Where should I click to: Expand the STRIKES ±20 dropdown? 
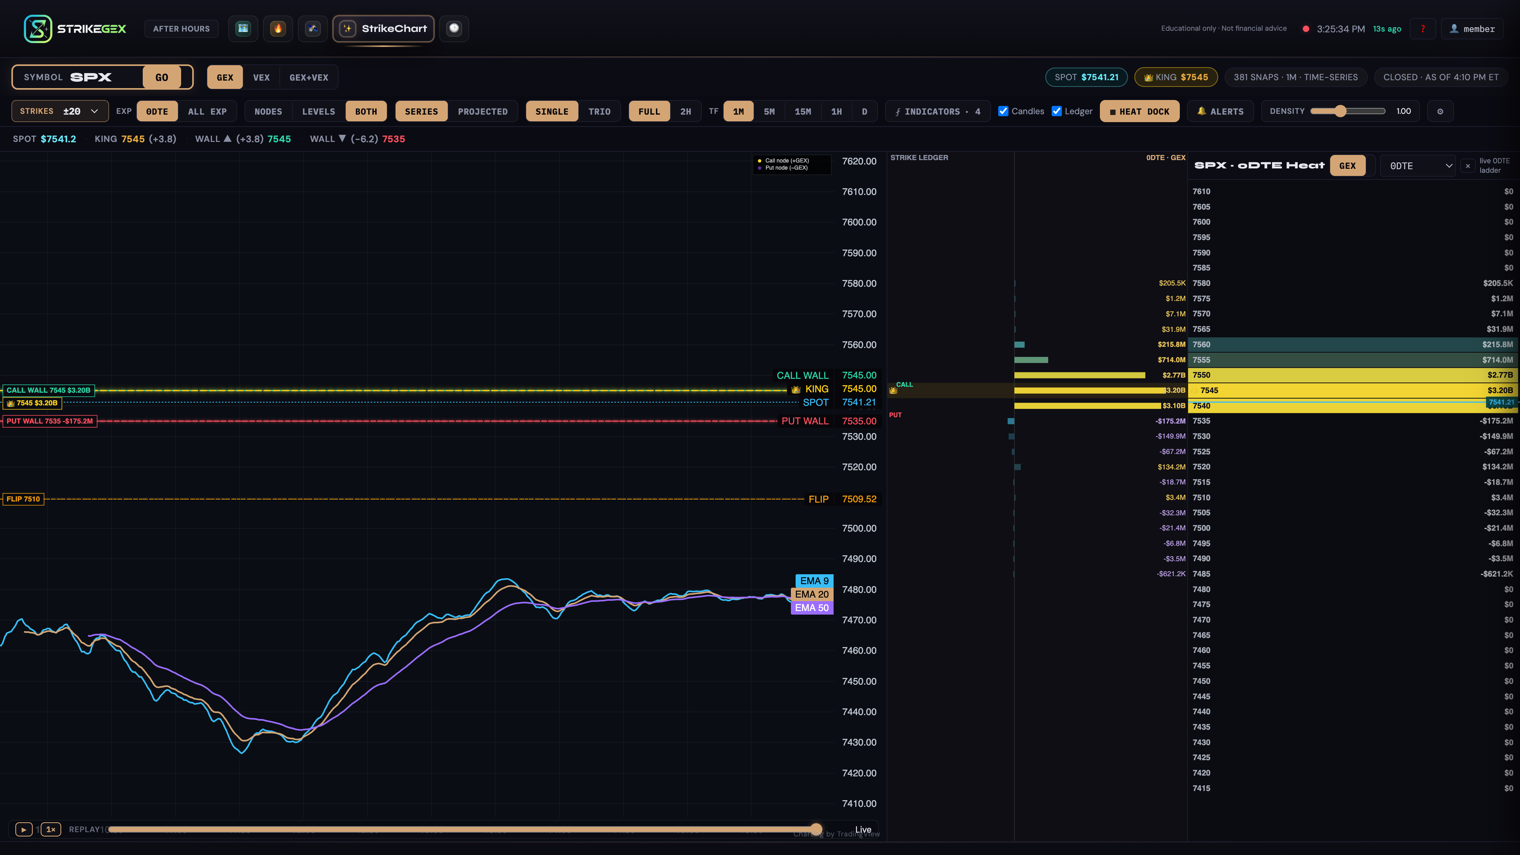[60, 111]
